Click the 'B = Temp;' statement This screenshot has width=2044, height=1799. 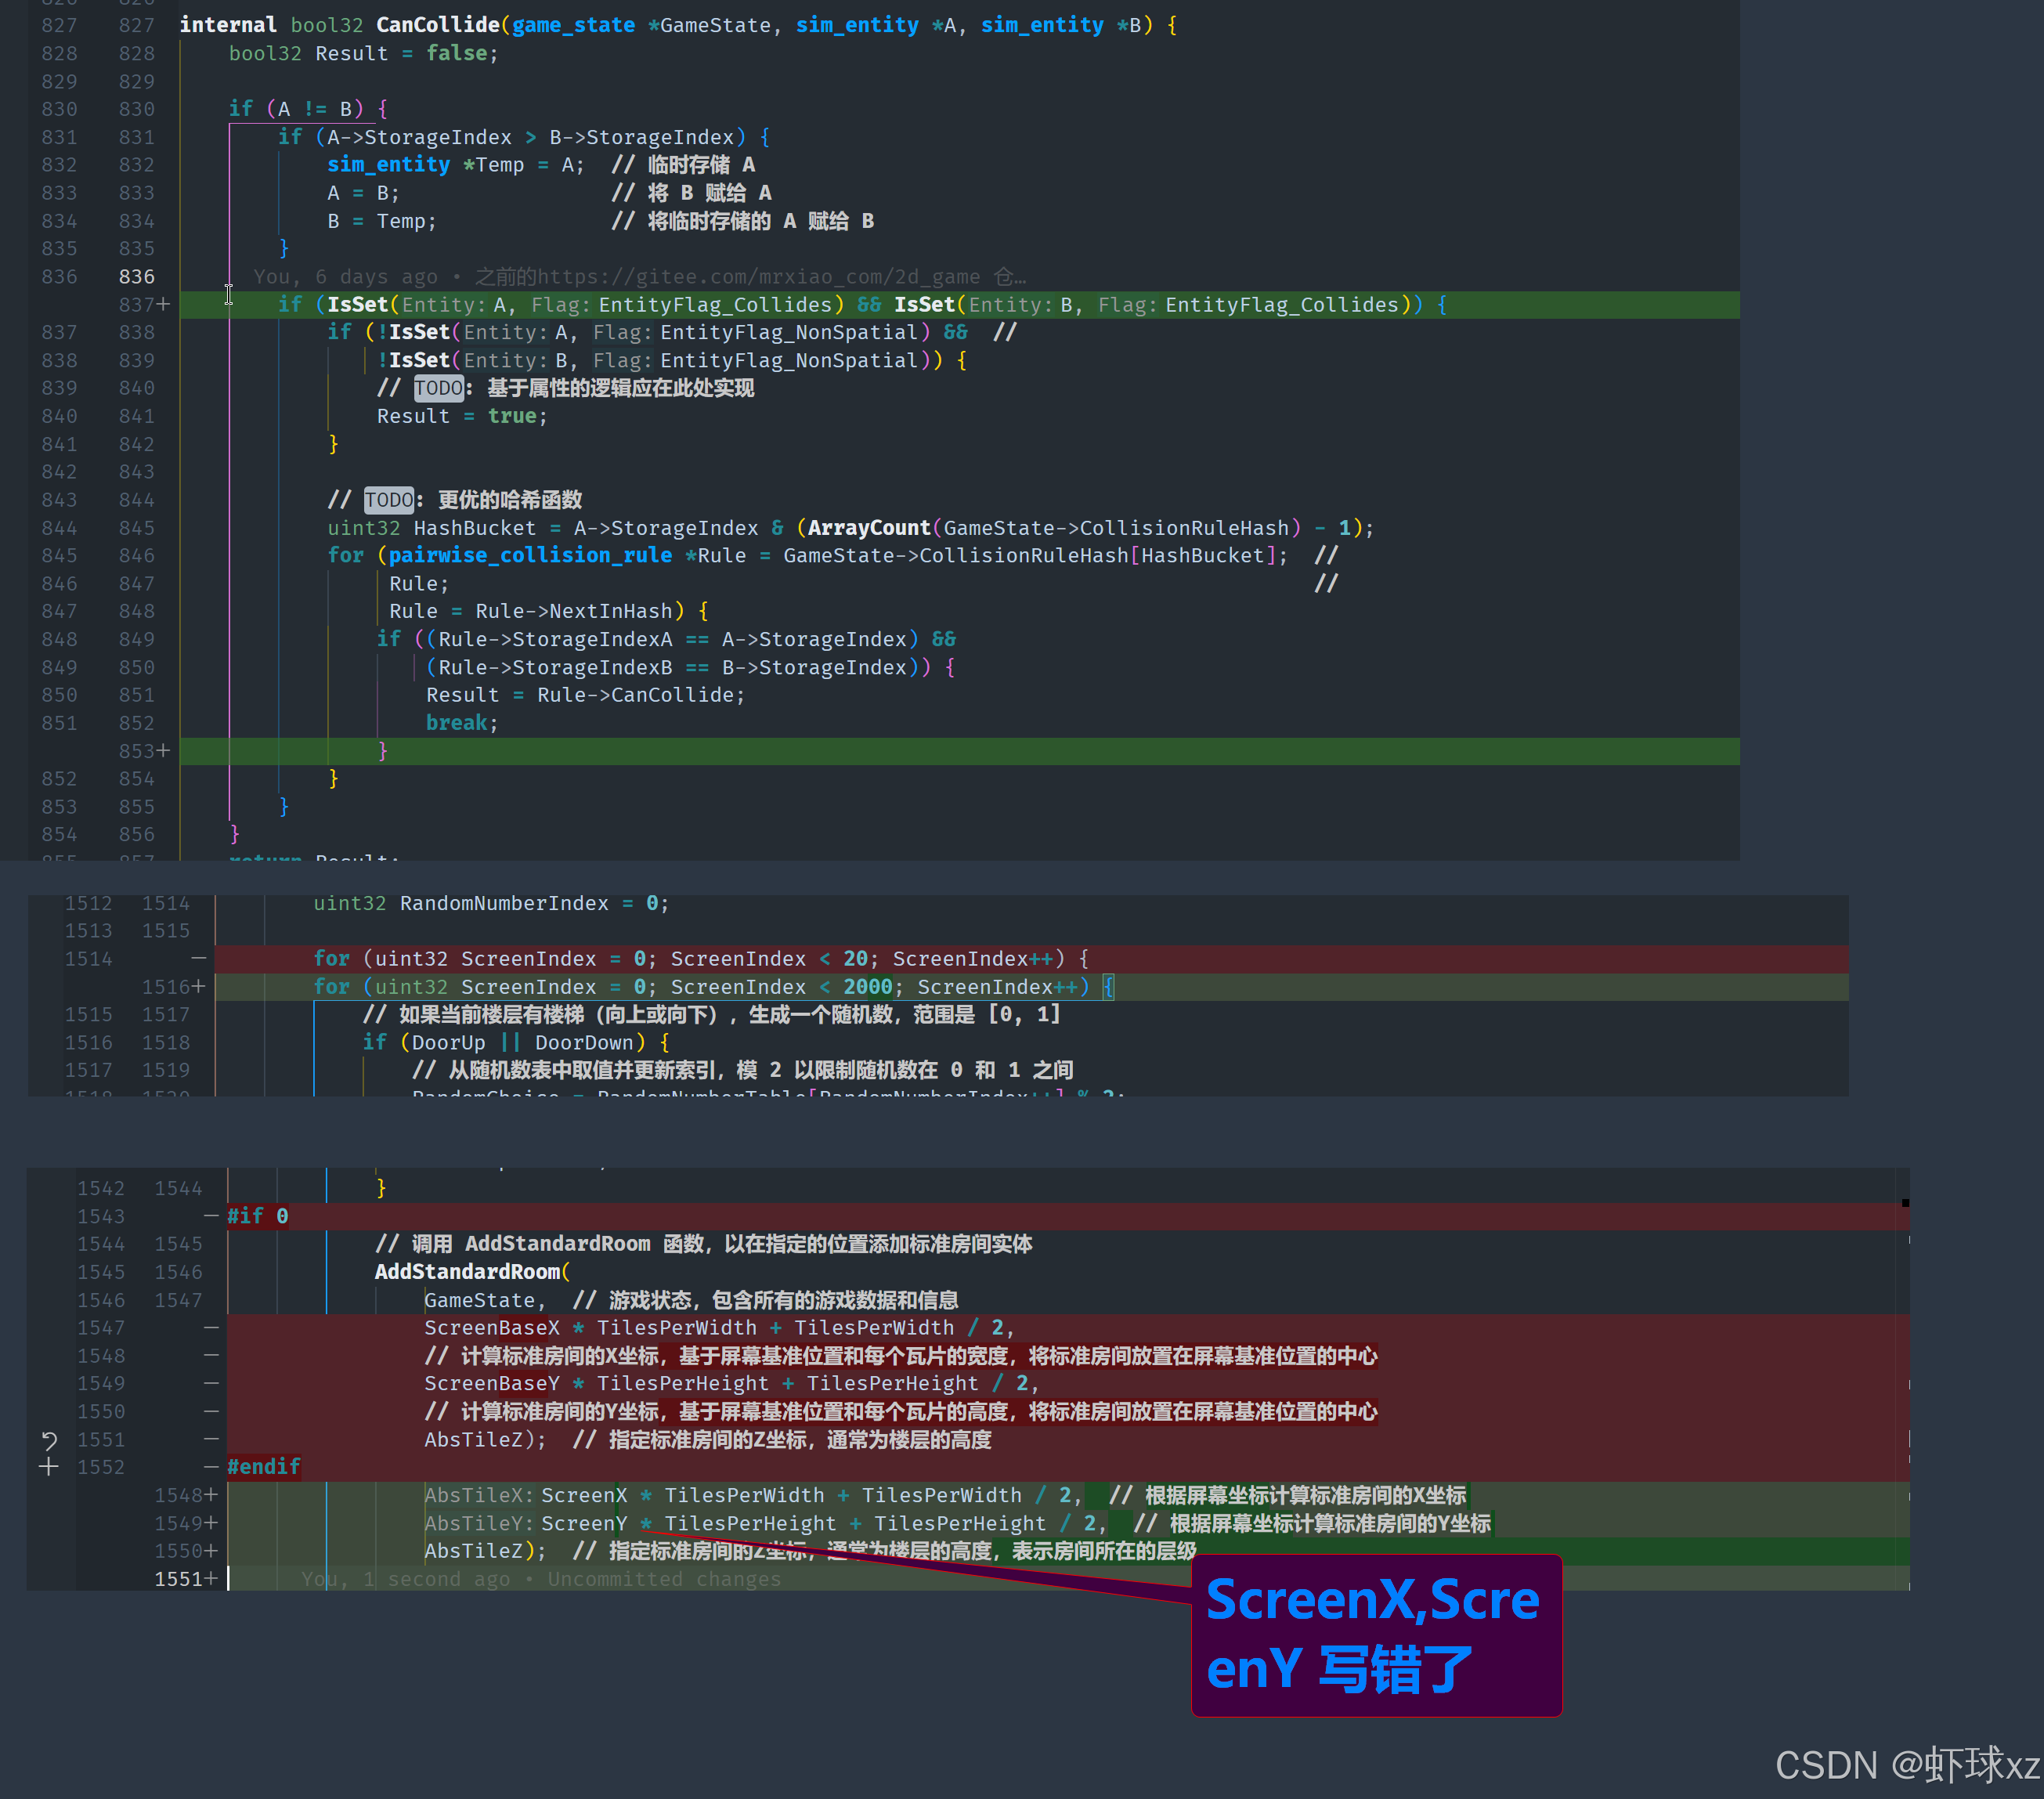382,221
